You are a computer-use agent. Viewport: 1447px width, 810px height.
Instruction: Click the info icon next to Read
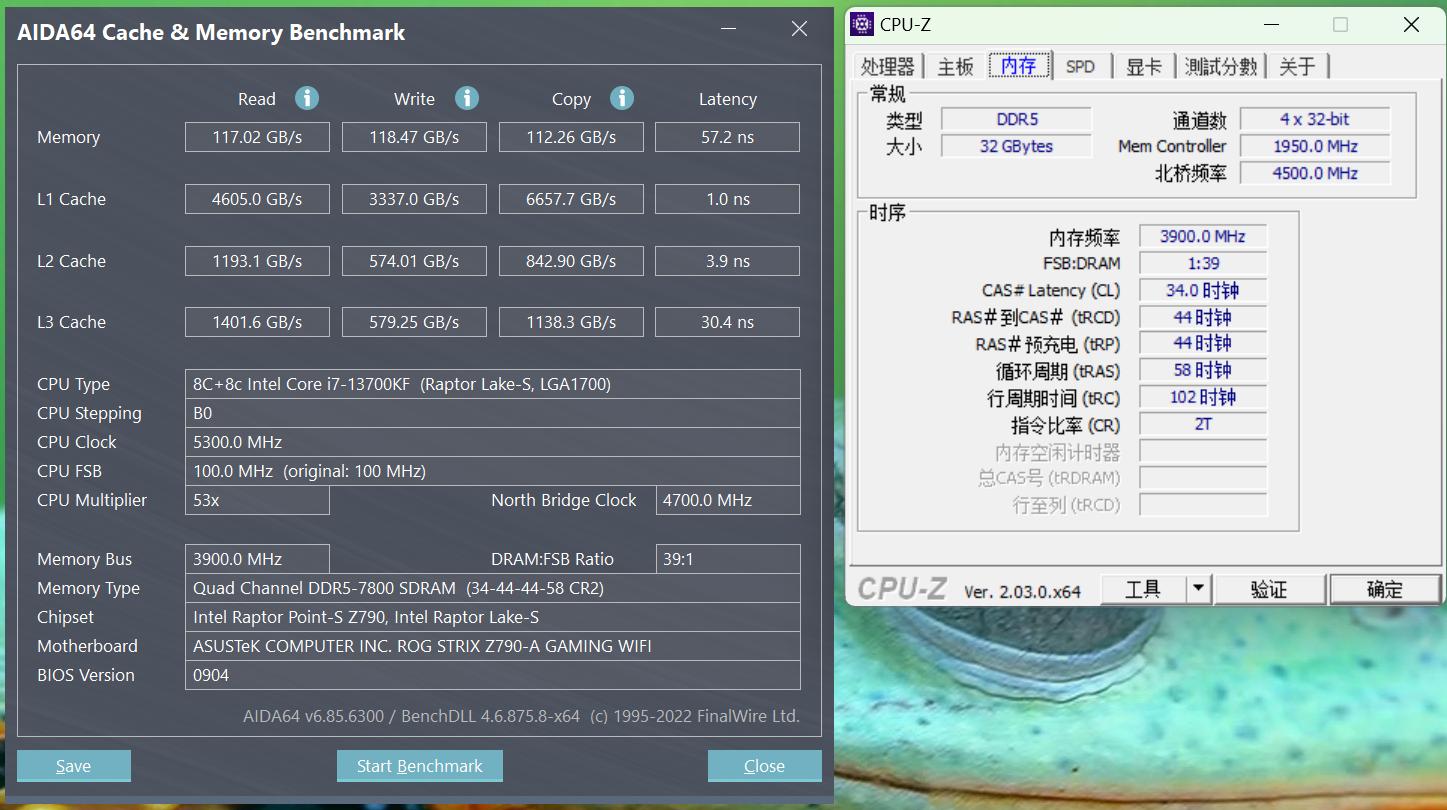pos(307,98)
